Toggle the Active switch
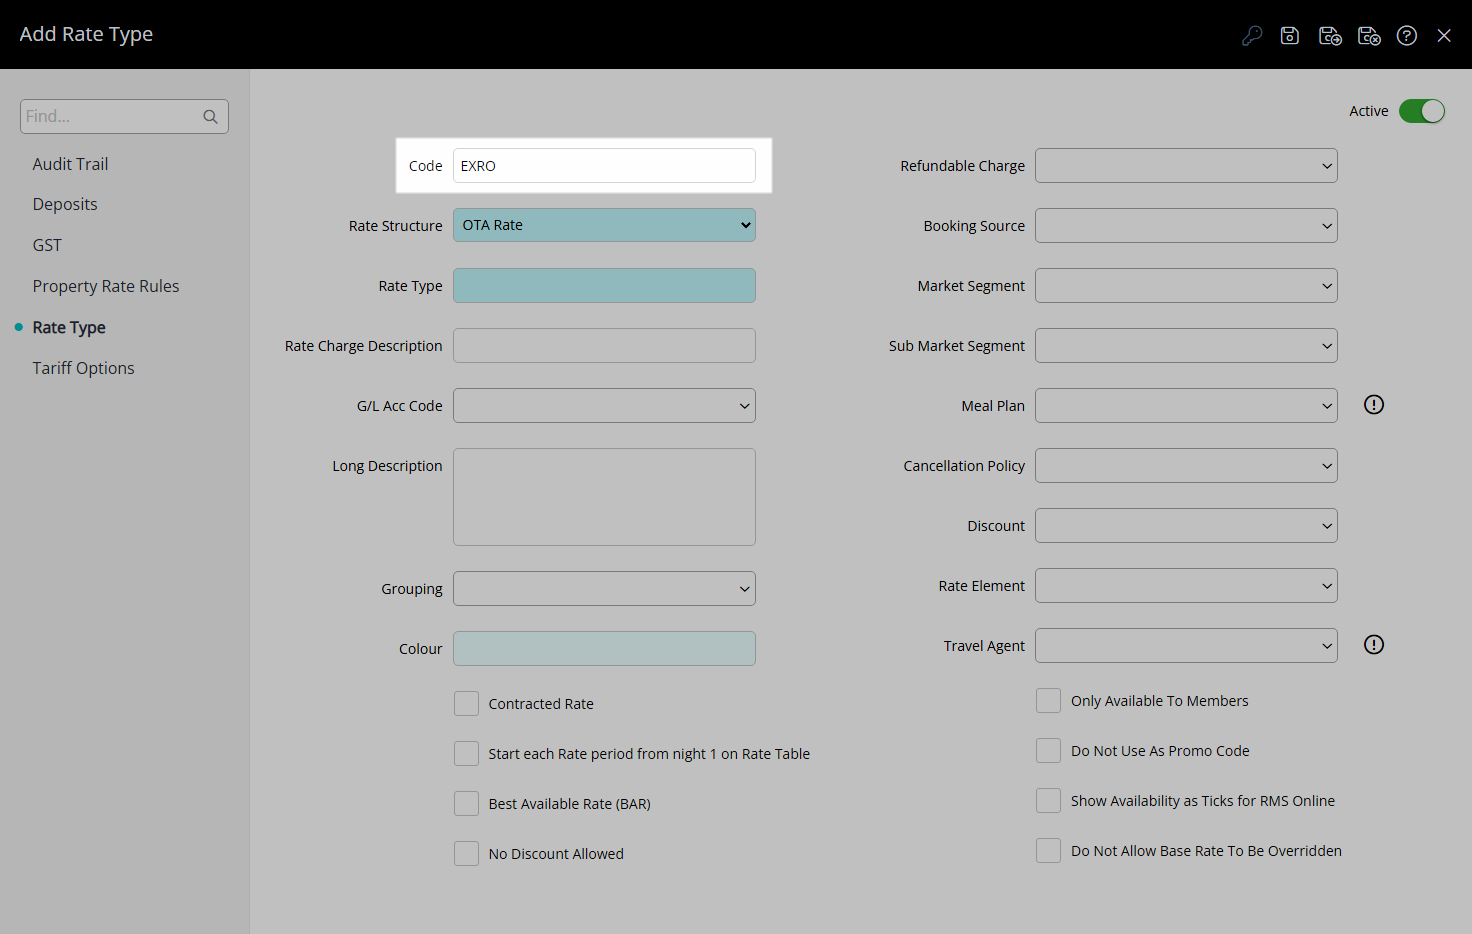1472x934 pixels. [x=1422, y=111]
